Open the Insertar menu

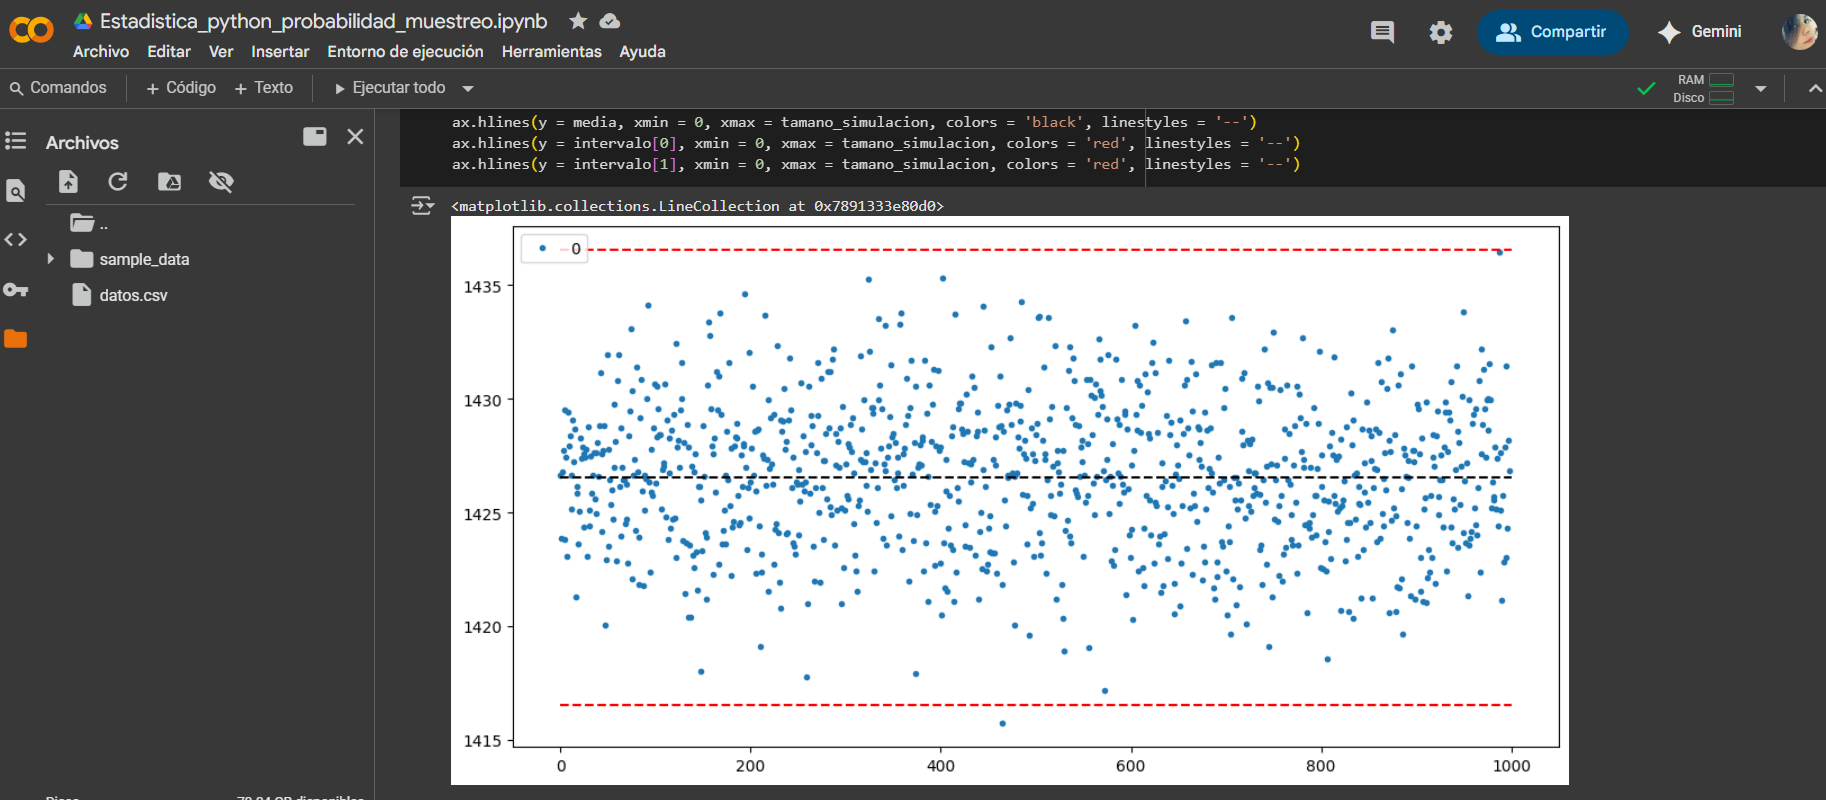(x=280, y=52)
